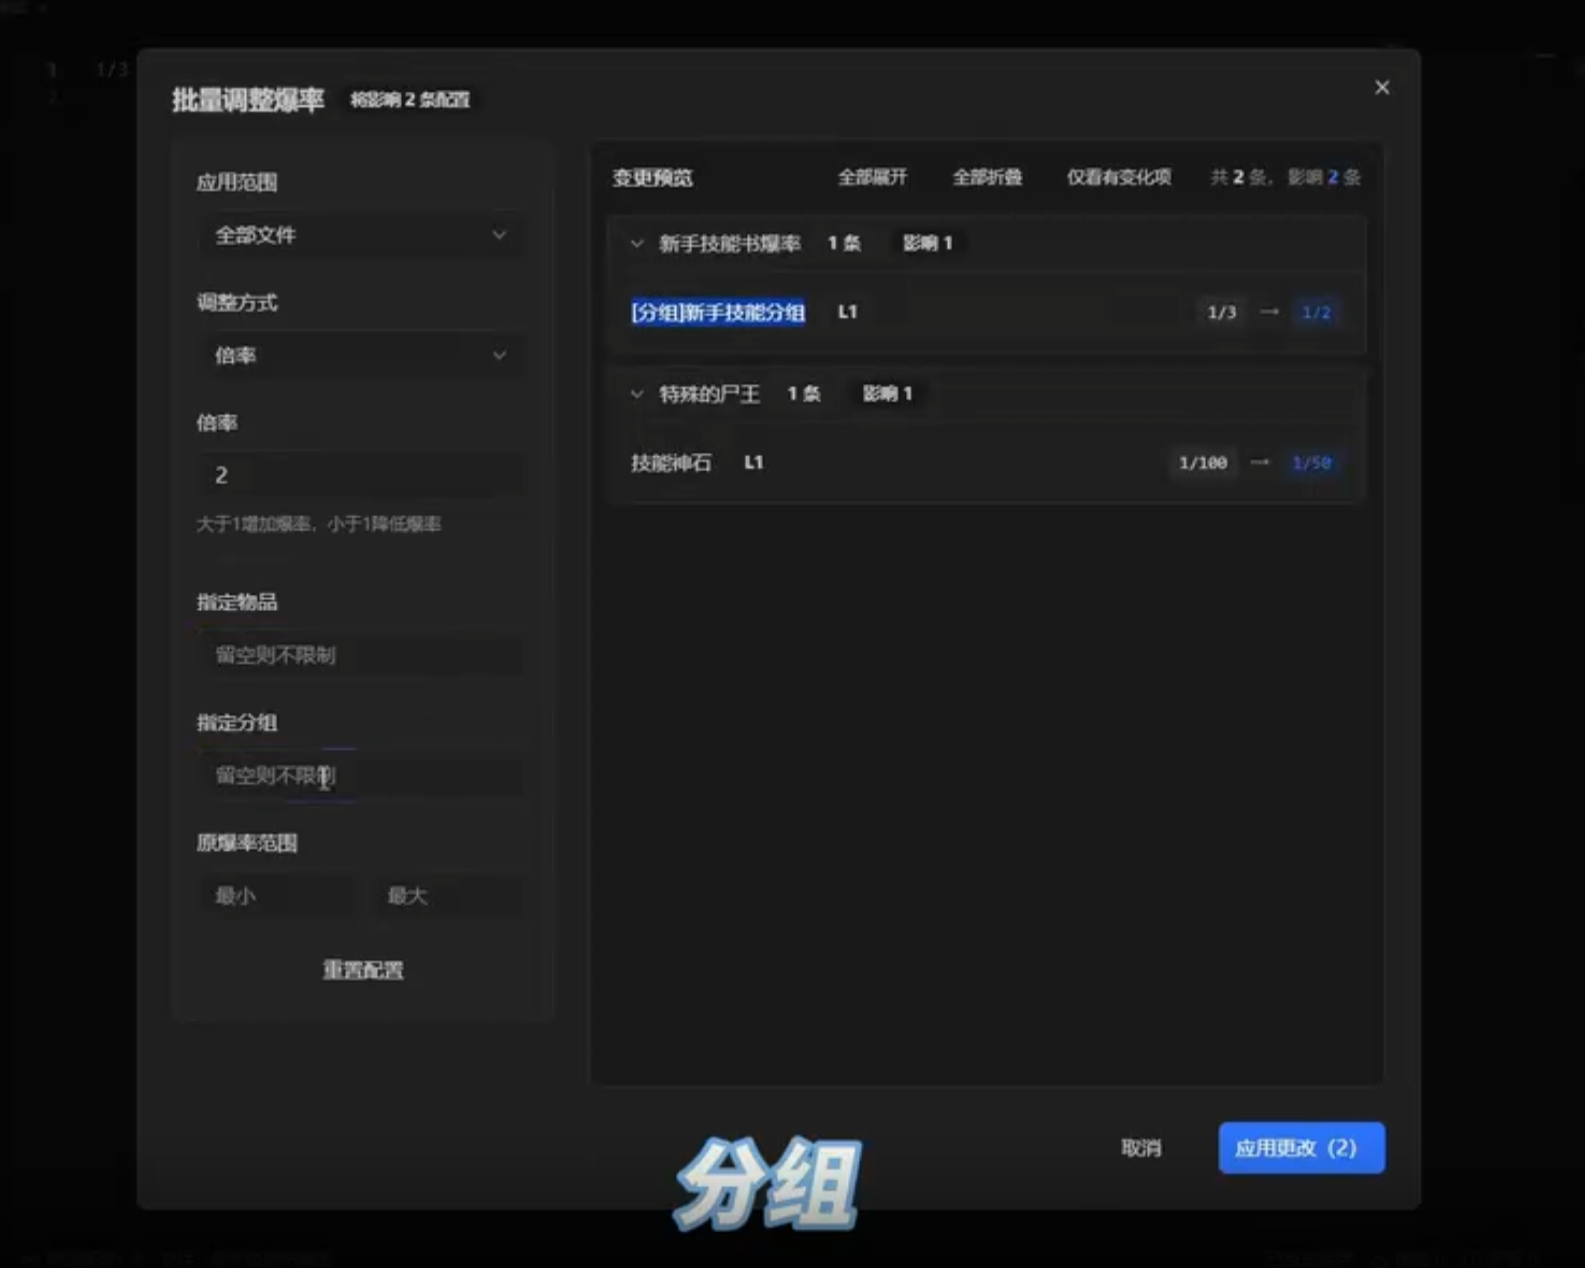
Task: Focus the 指定物品 input field
Action: point(360,655)
